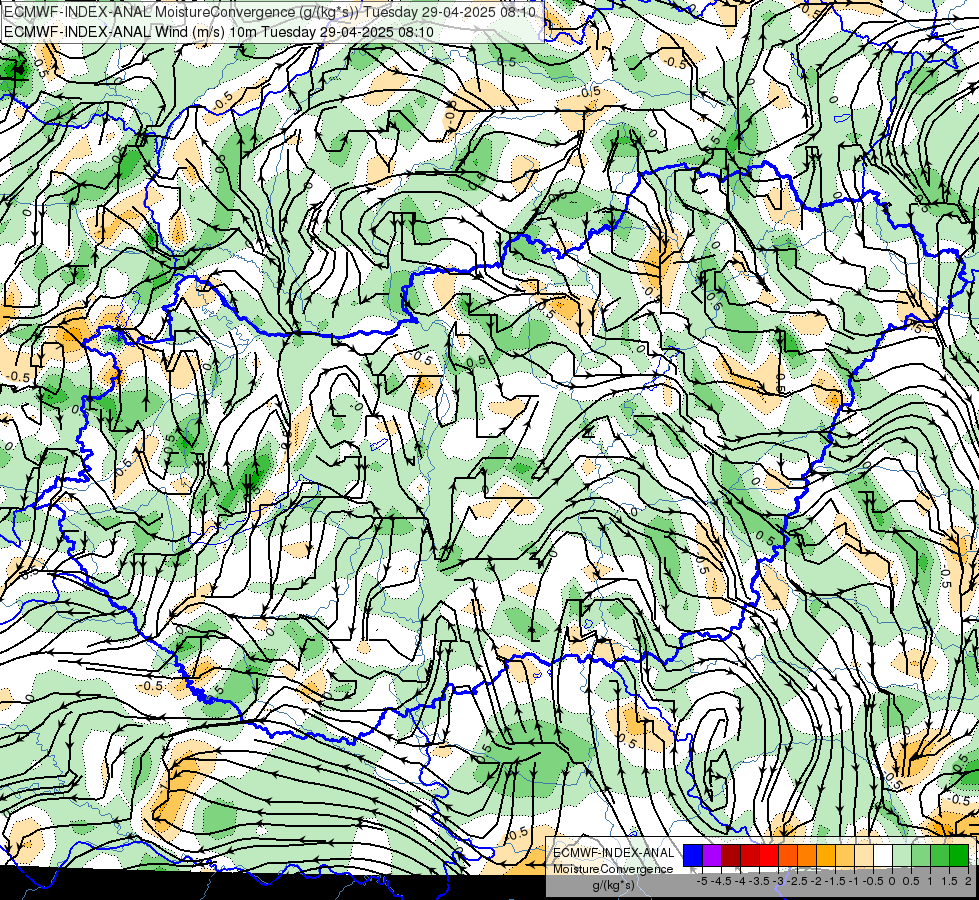Click the 'Wind (m/s) 10m' title line

[219, 32]
